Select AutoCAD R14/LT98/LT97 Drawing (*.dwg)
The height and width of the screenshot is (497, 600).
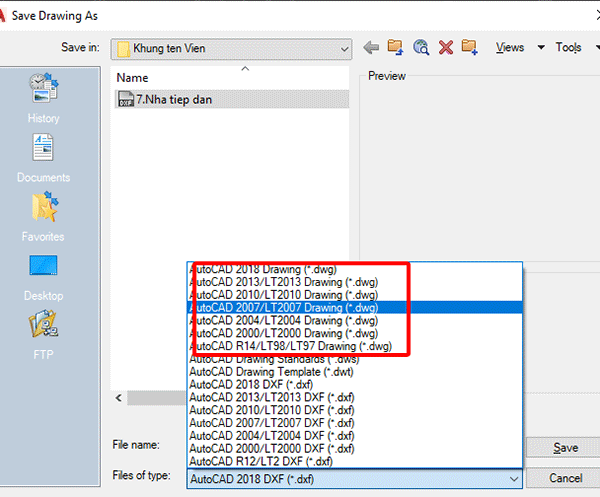(354, 346)
